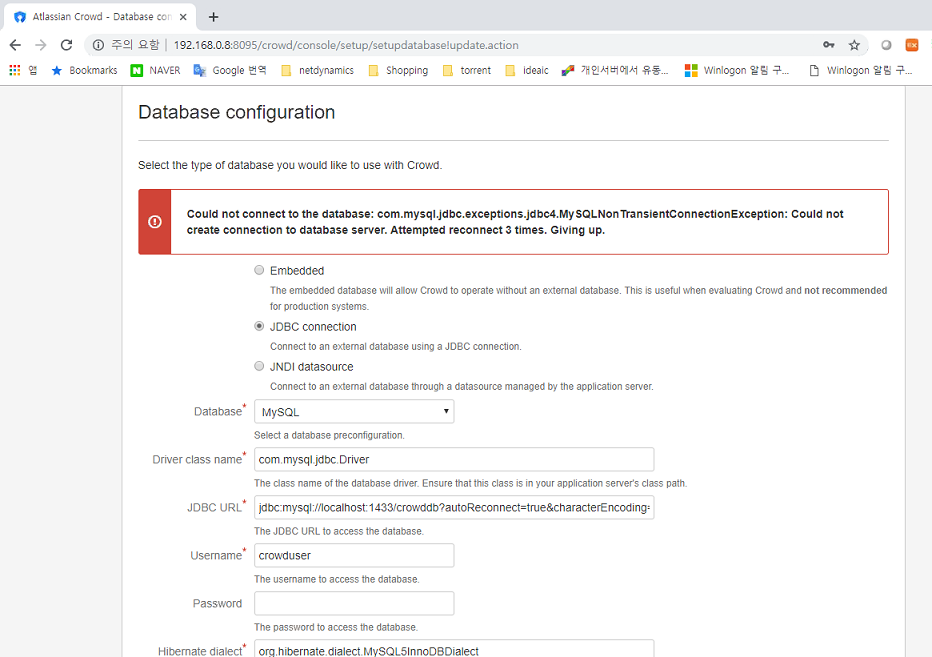Click the Hibernate dialect field

point(454,649)
